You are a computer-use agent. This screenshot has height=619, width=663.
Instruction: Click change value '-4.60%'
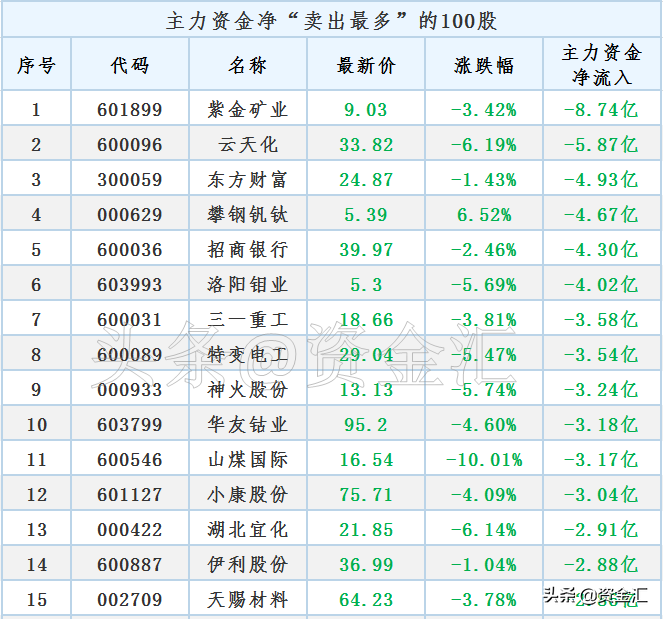pos(484,425)
